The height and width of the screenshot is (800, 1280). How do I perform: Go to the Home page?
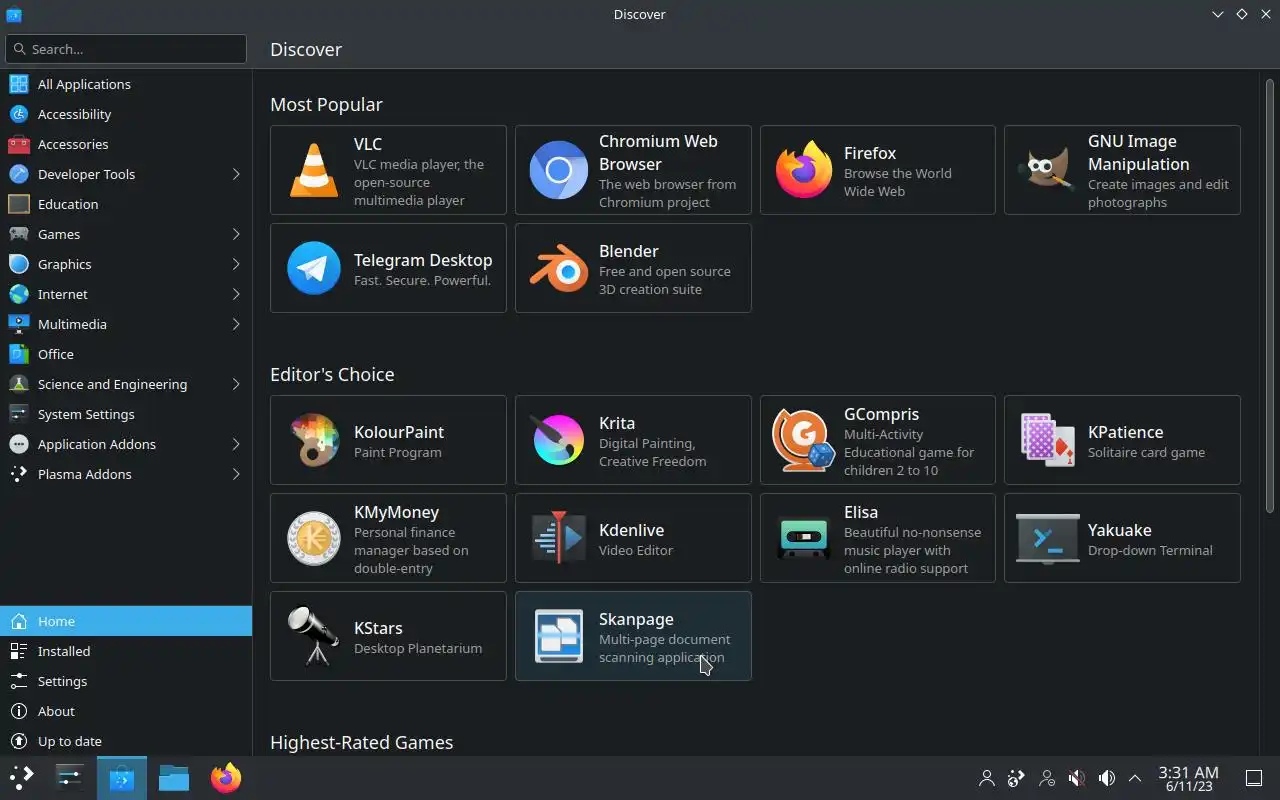pos(126,621)
